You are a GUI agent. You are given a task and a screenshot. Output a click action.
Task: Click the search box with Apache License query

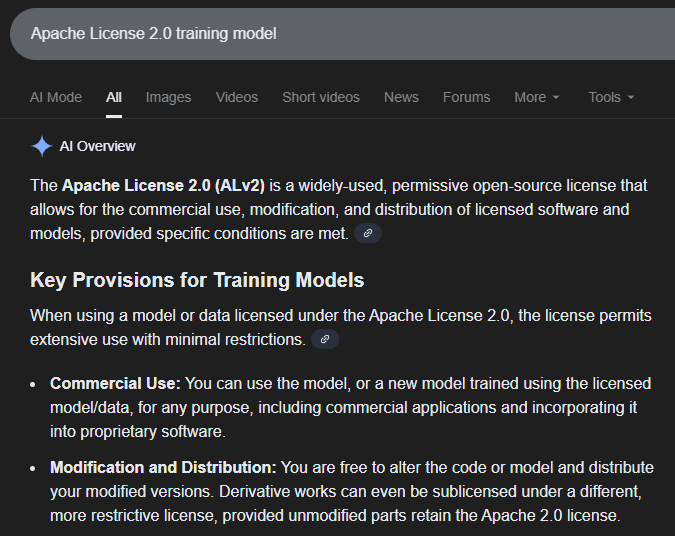pos(300,33)
